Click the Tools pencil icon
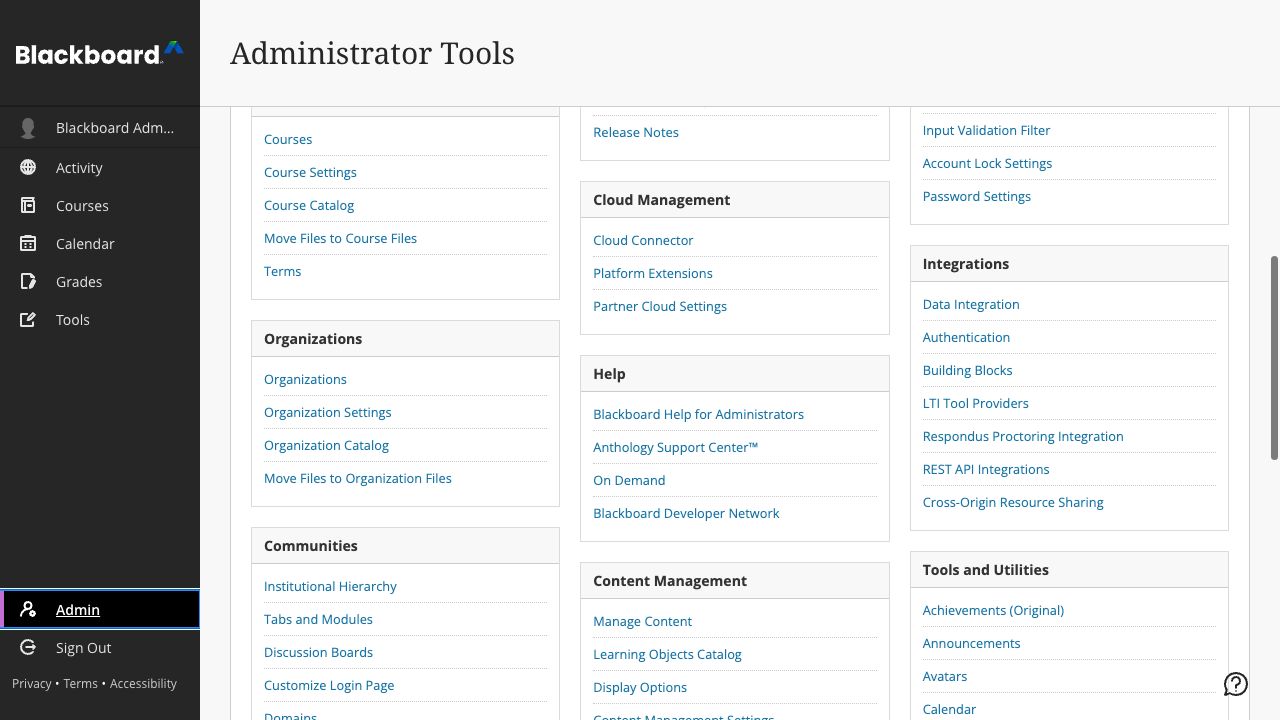This screenshot has height=720, width=1280. [28, 319]
